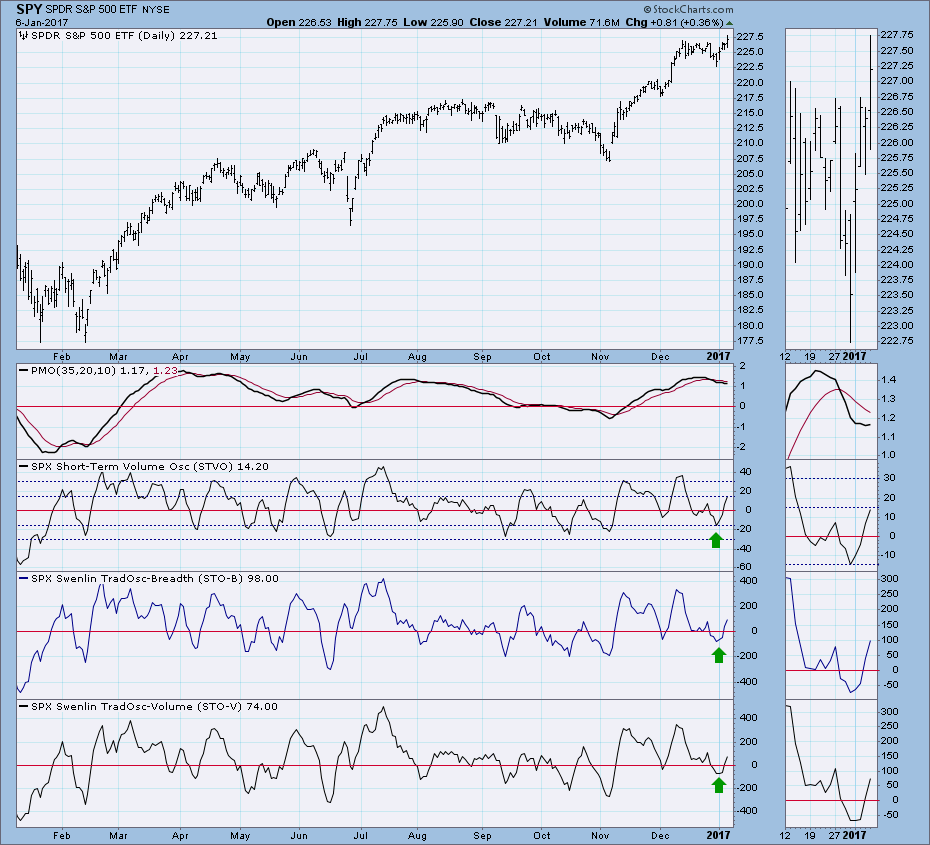930x845 pixels.
Task: Click the black line marker before the STVO legend
Action: (24, 467)
